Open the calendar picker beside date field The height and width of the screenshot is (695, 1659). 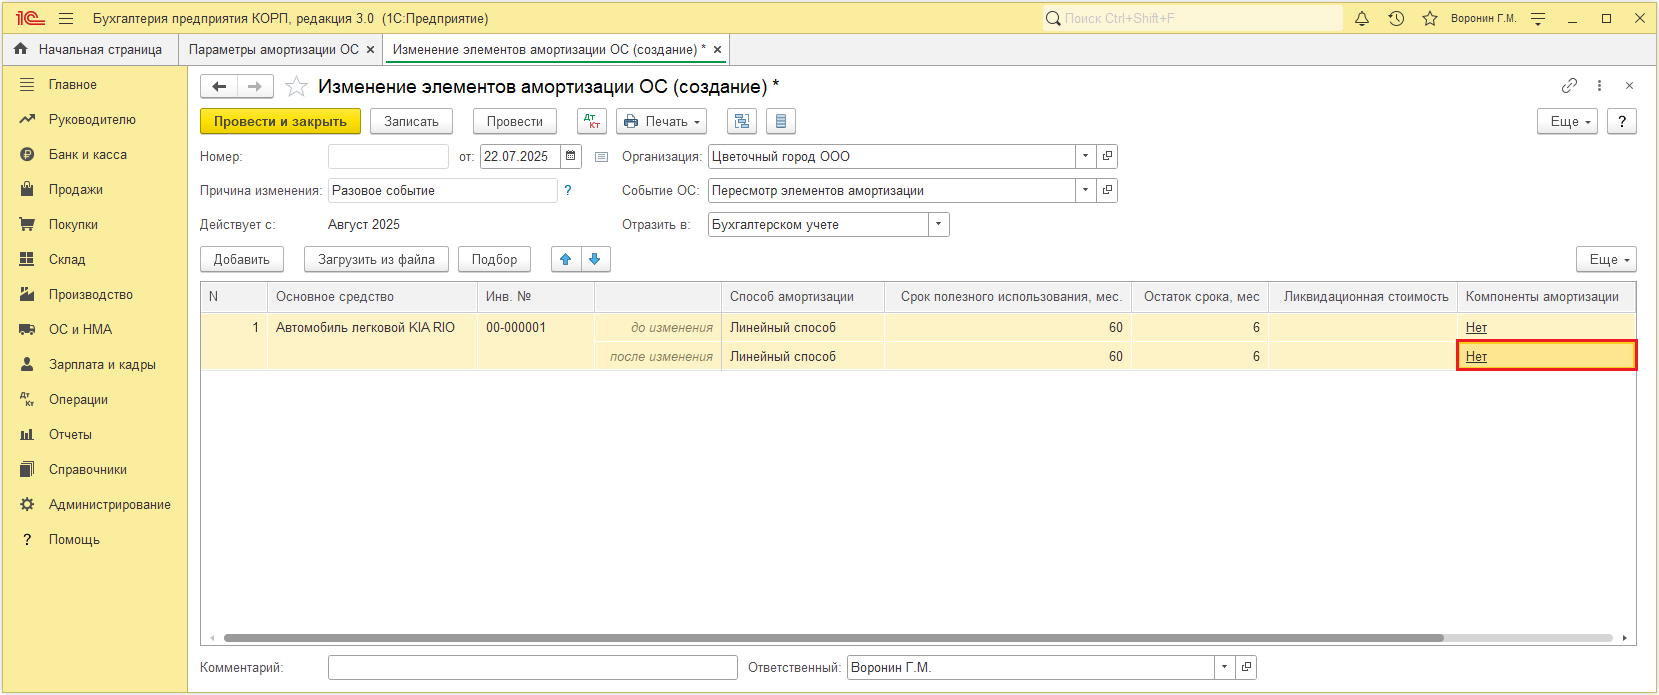571,156
